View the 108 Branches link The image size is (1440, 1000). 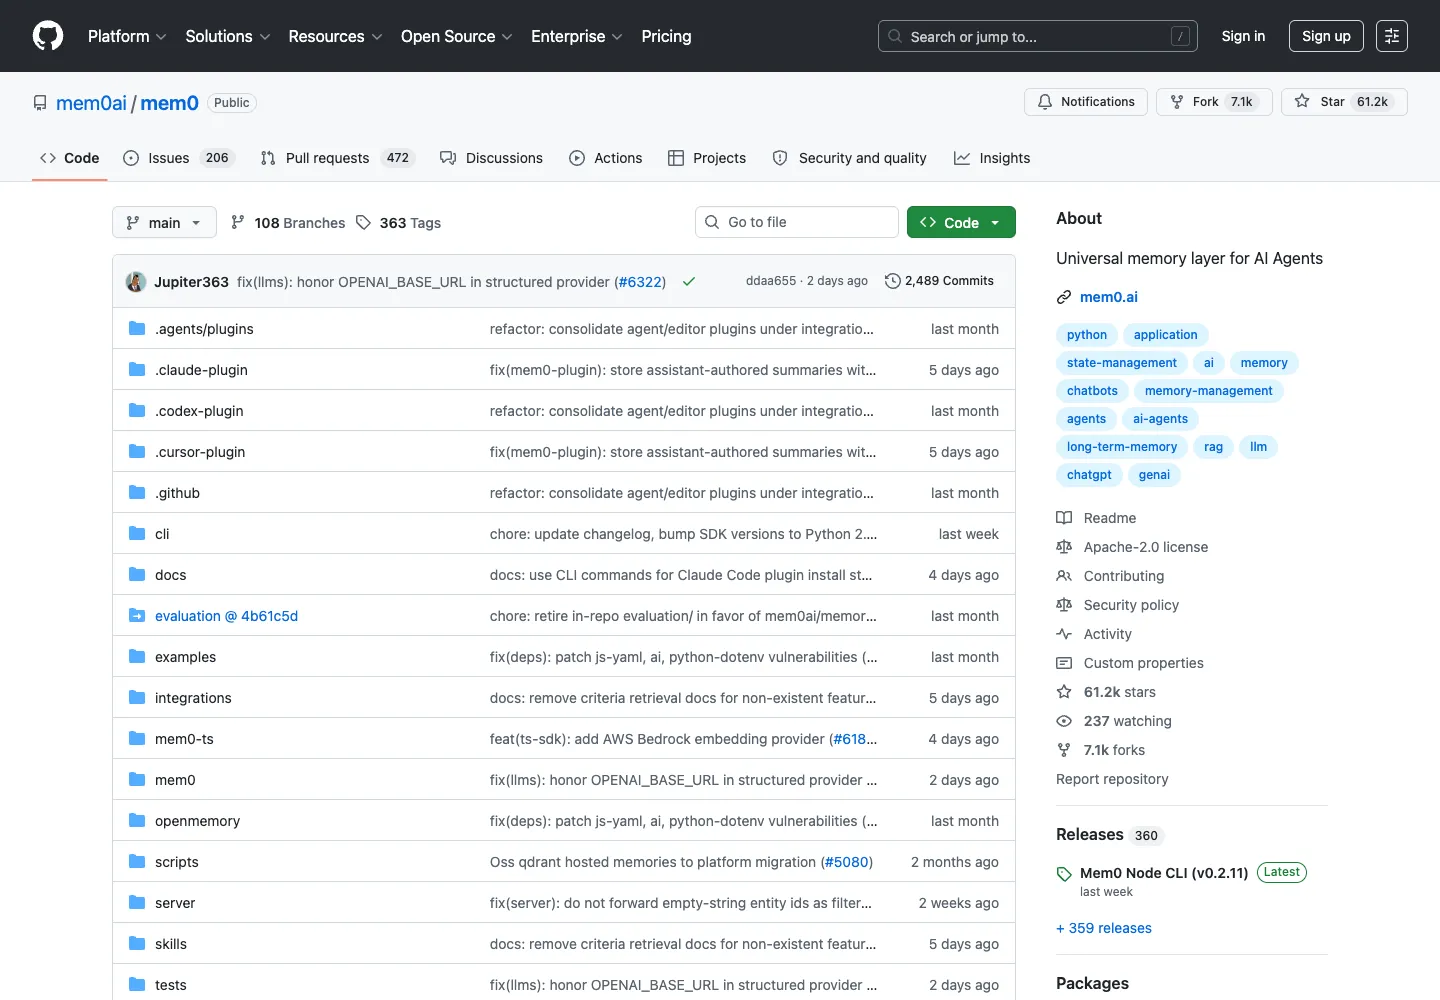[288, 223]
